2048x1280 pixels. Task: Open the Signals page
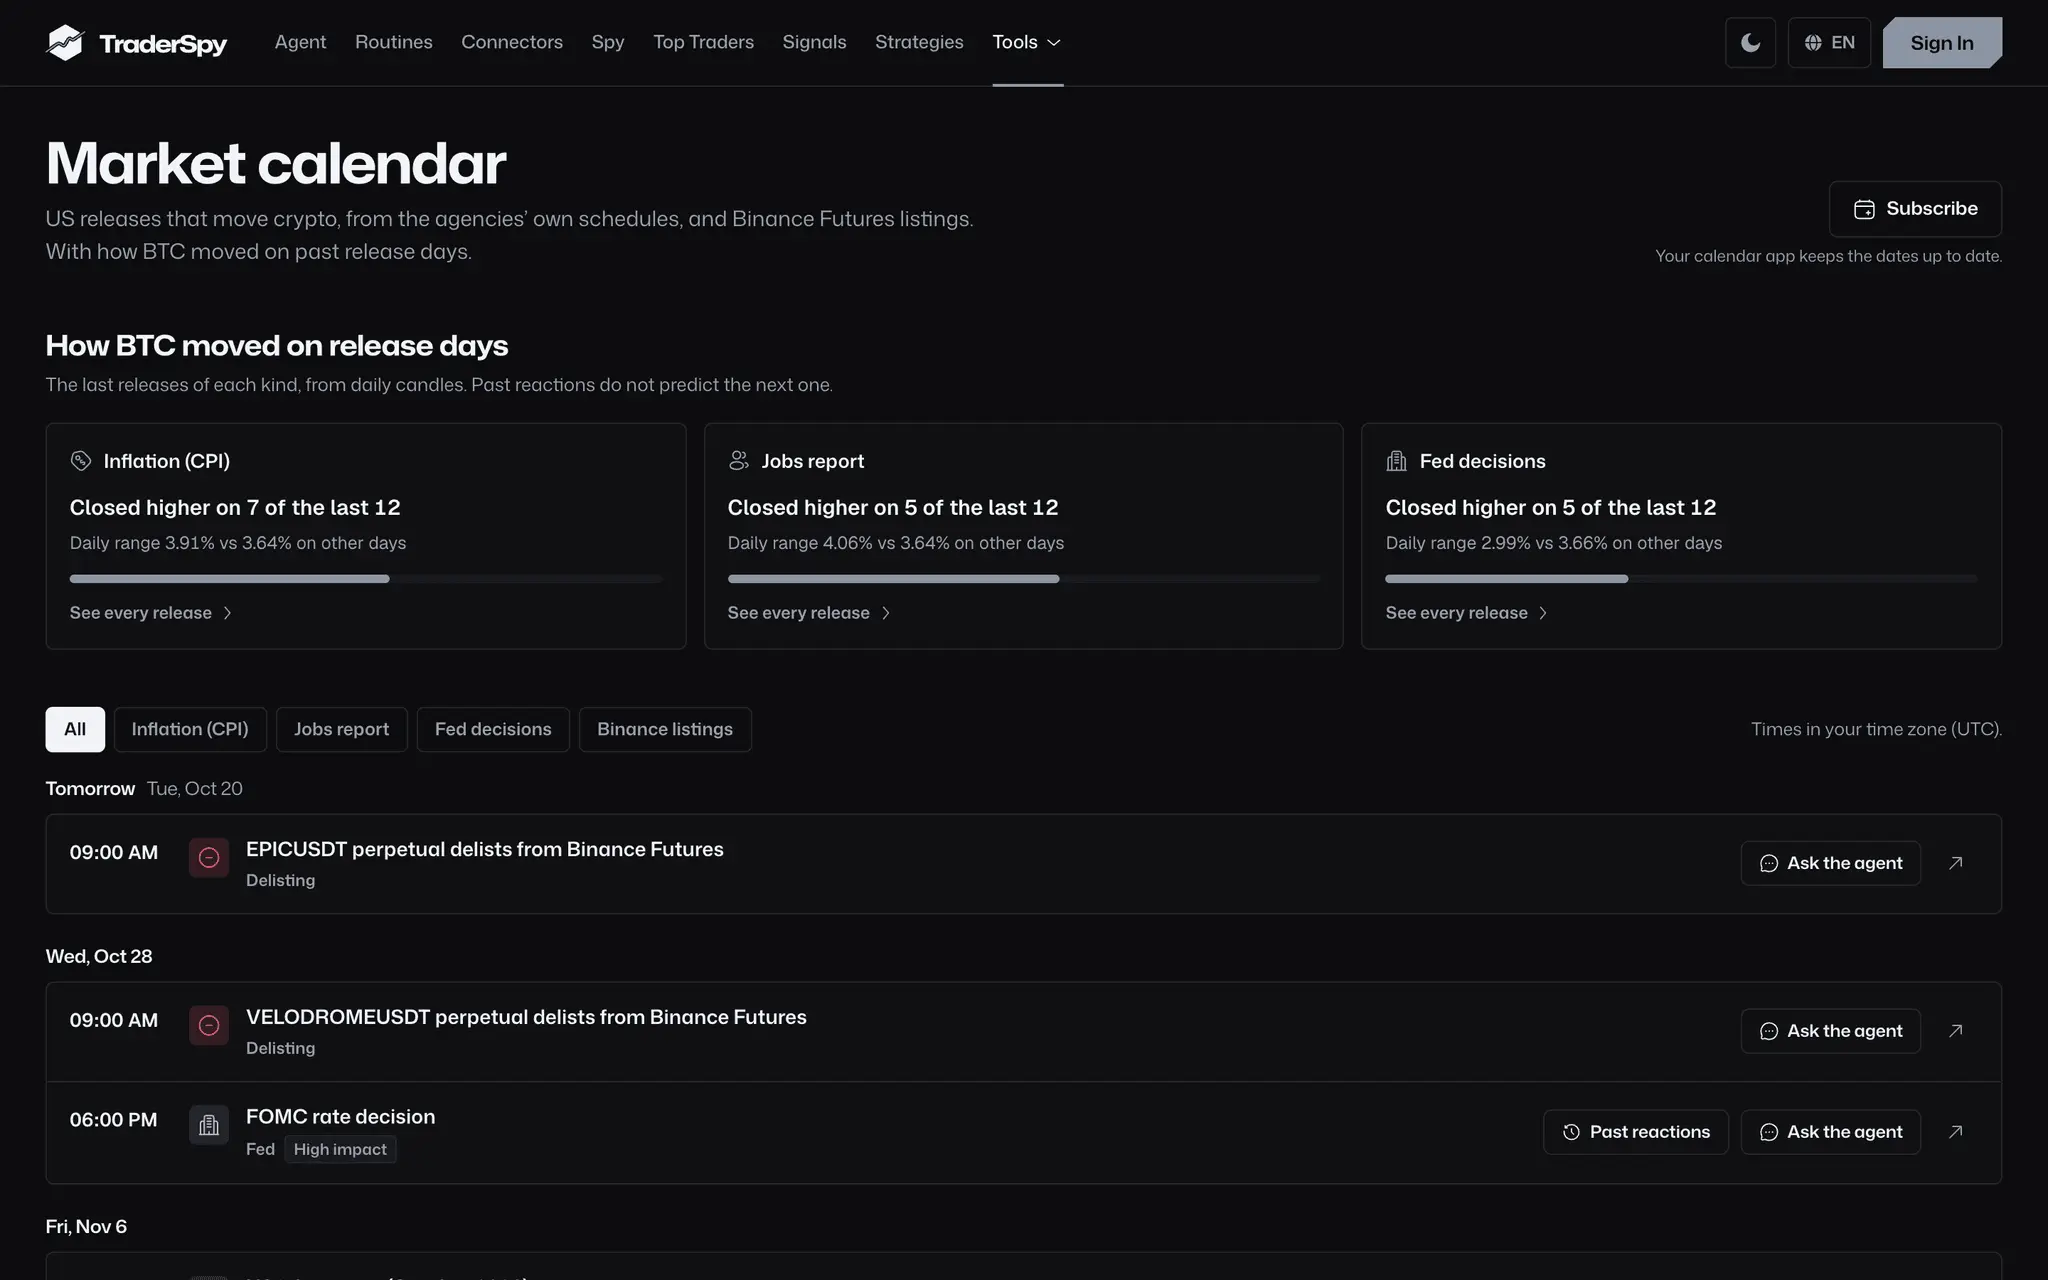pyautogui.click(x=814, y=42)
